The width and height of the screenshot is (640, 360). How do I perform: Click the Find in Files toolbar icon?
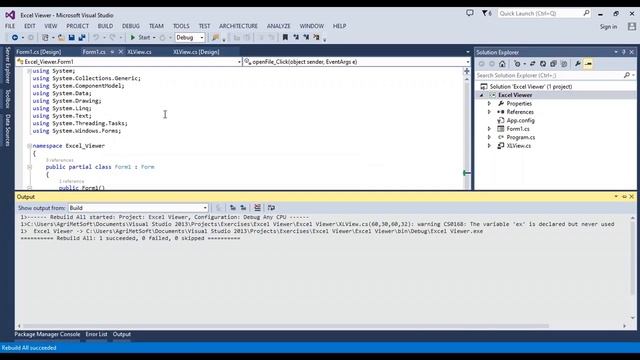(x=216, y=38)
